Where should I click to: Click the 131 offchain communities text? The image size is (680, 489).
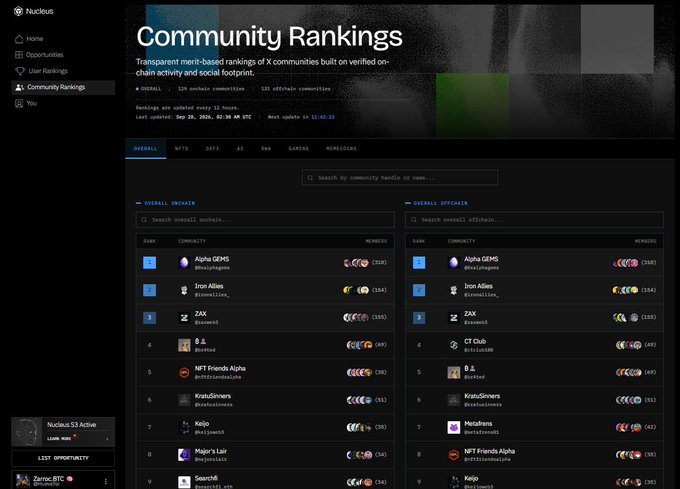(x=296, y=89)
